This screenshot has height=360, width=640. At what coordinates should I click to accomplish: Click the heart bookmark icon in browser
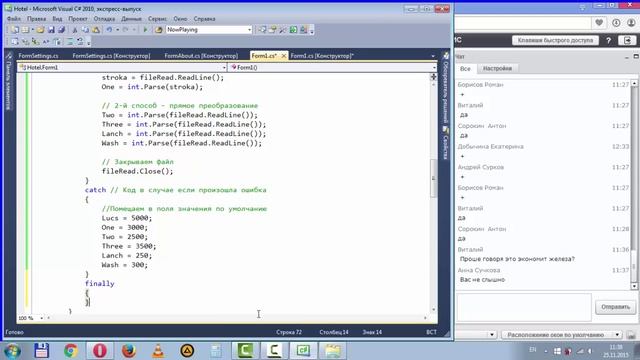point(599,22)
